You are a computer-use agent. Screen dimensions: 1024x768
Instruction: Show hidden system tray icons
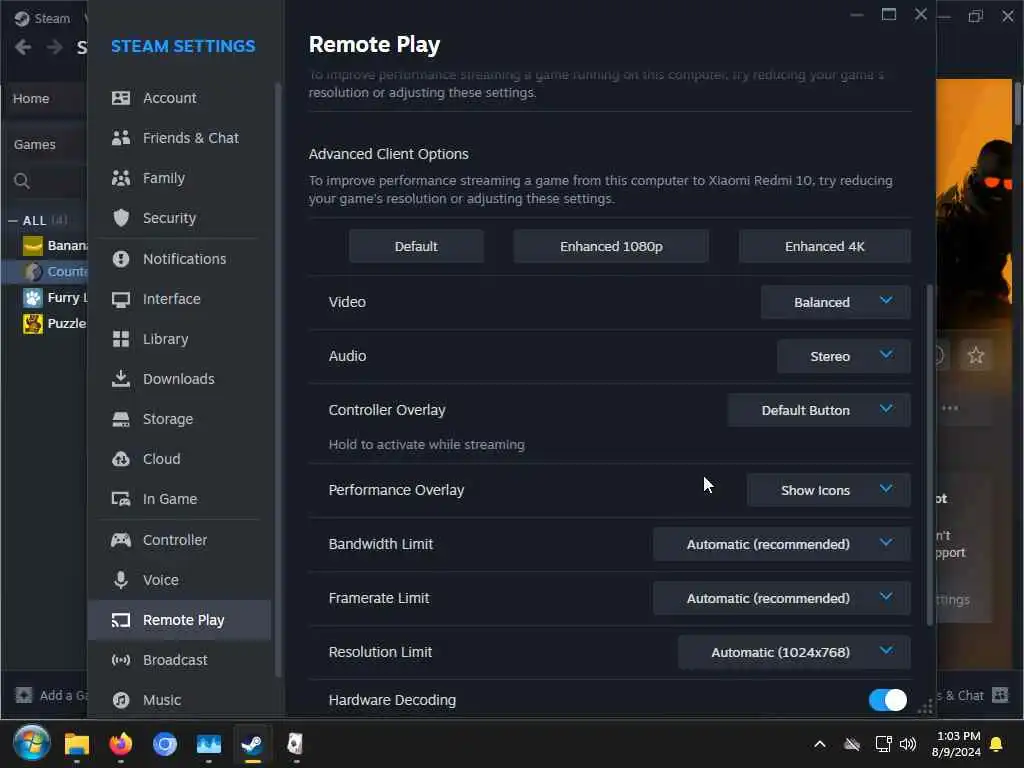[820, 744]
